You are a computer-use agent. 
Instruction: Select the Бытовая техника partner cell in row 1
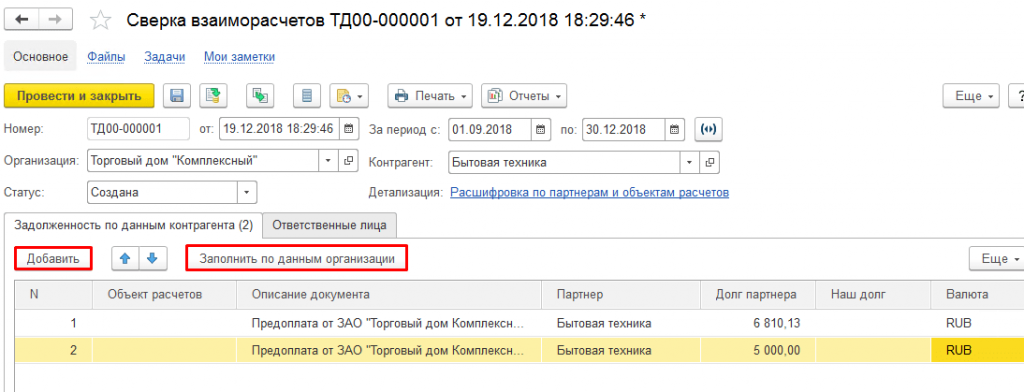tap(621, 323)
